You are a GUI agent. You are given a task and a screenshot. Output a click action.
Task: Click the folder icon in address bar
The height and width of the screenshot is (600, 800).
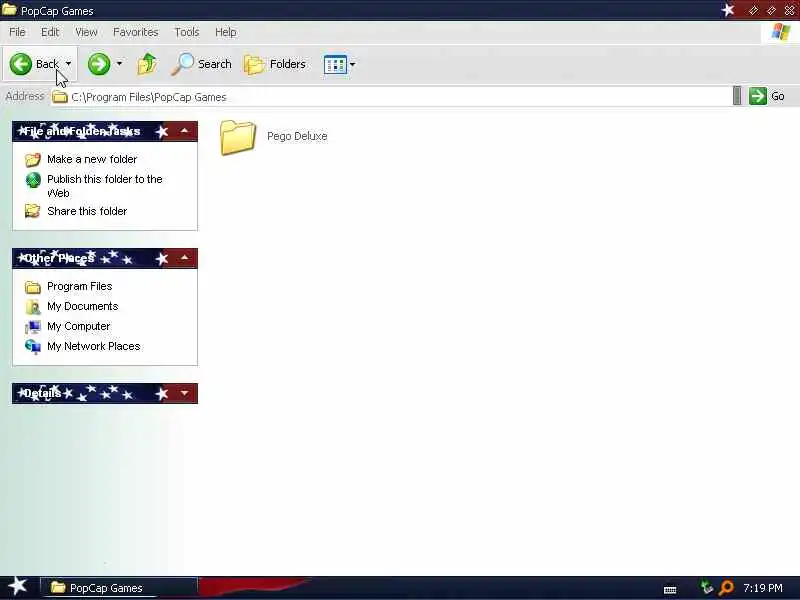[x=60, y=97]
